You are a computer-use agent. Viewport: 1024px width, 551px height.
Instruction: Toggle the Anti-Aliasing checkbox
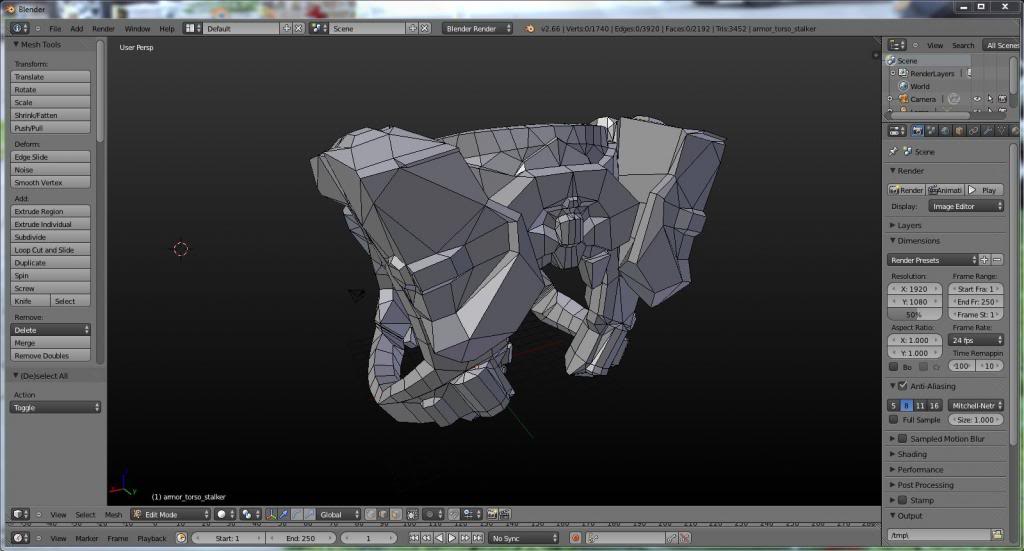pyautogui.click(x=903, y=386)
